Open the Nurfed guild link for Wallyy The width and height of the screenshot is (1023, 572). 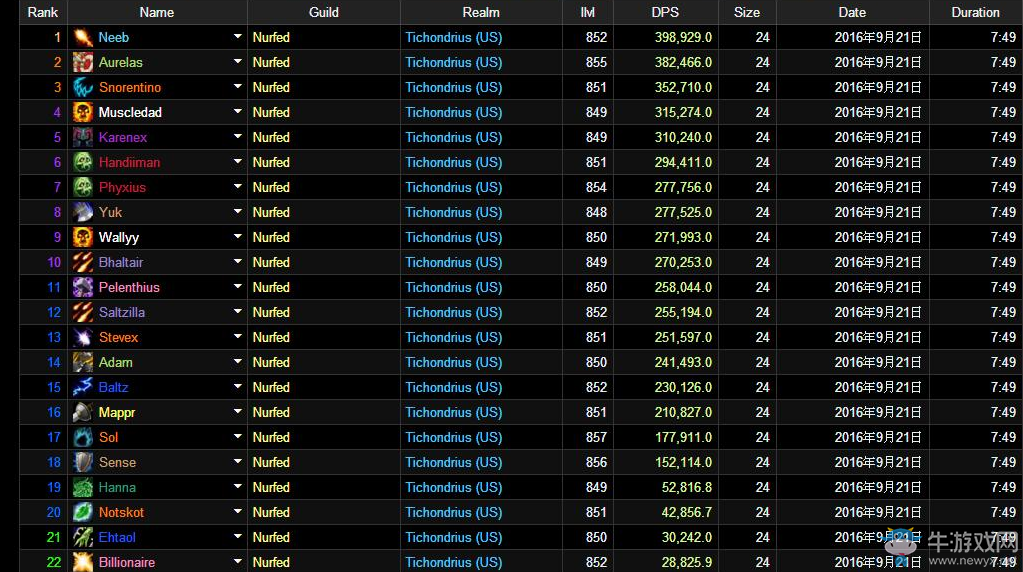coord(271,238)
